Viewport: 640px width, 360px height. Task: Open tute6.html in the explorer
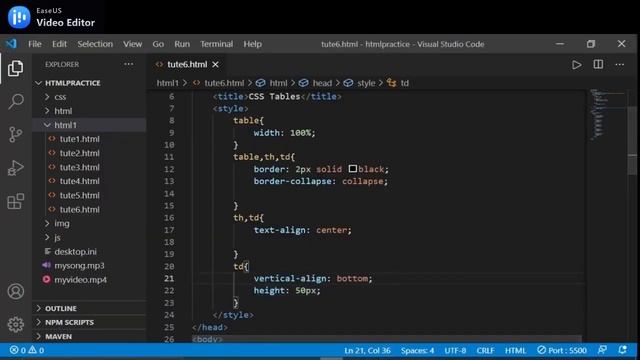[80, 209]
